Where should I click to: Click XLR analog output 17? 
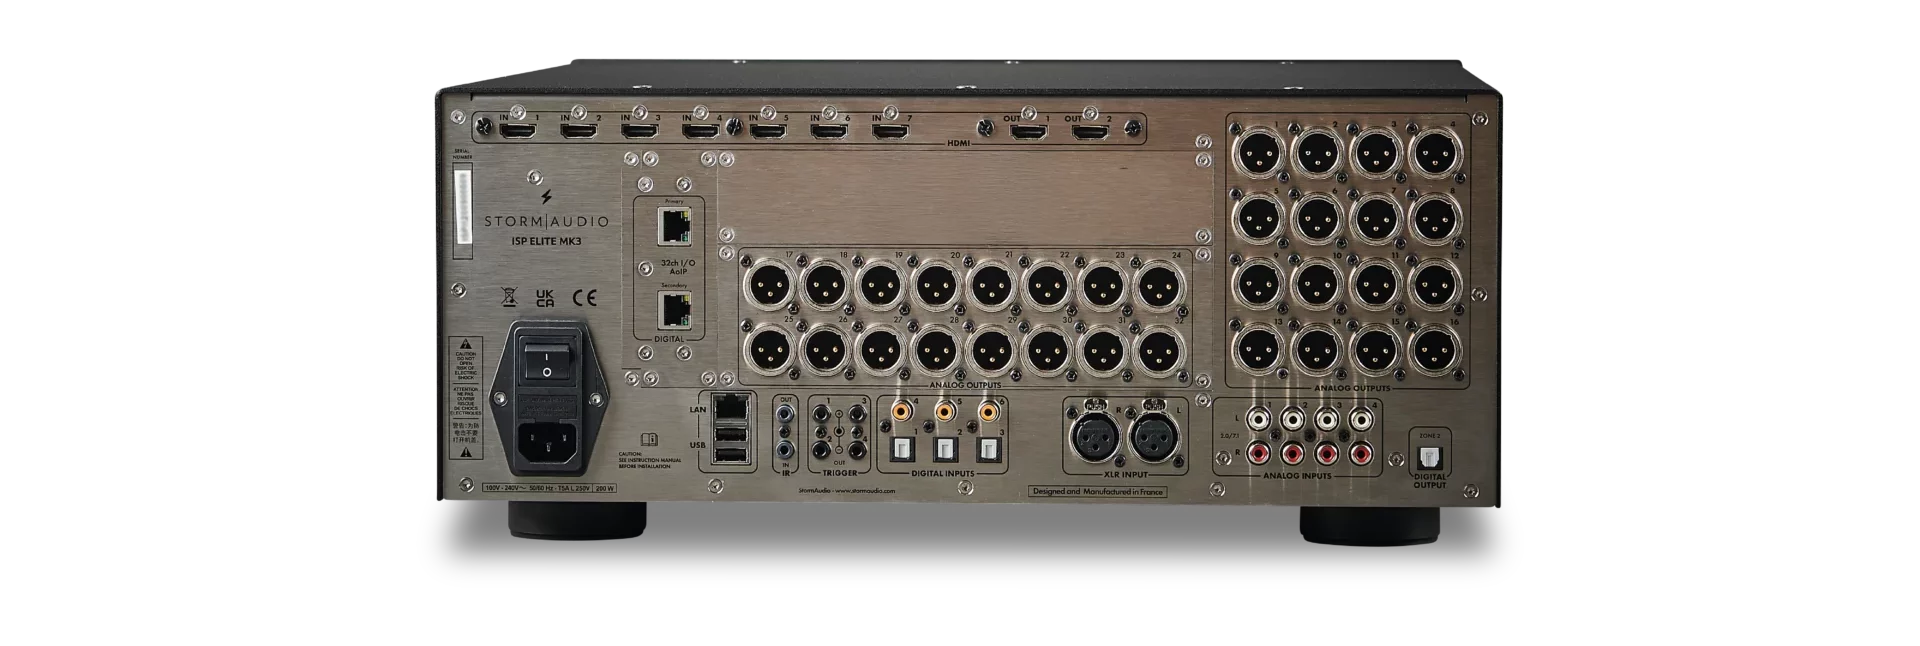769,286
